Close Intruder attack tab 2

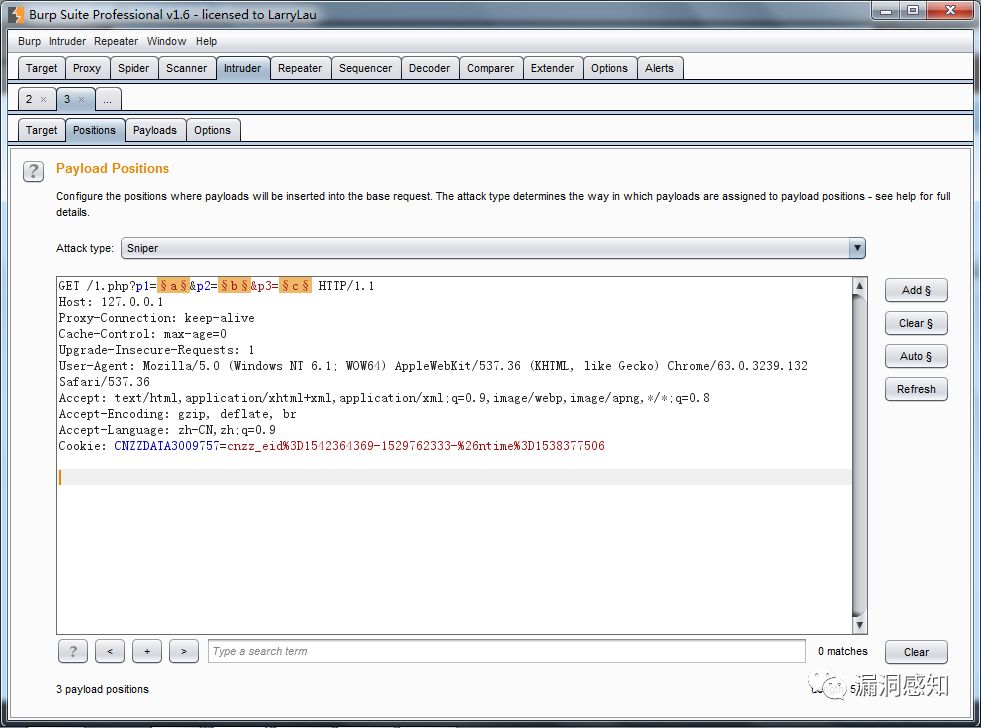[43, 99]
